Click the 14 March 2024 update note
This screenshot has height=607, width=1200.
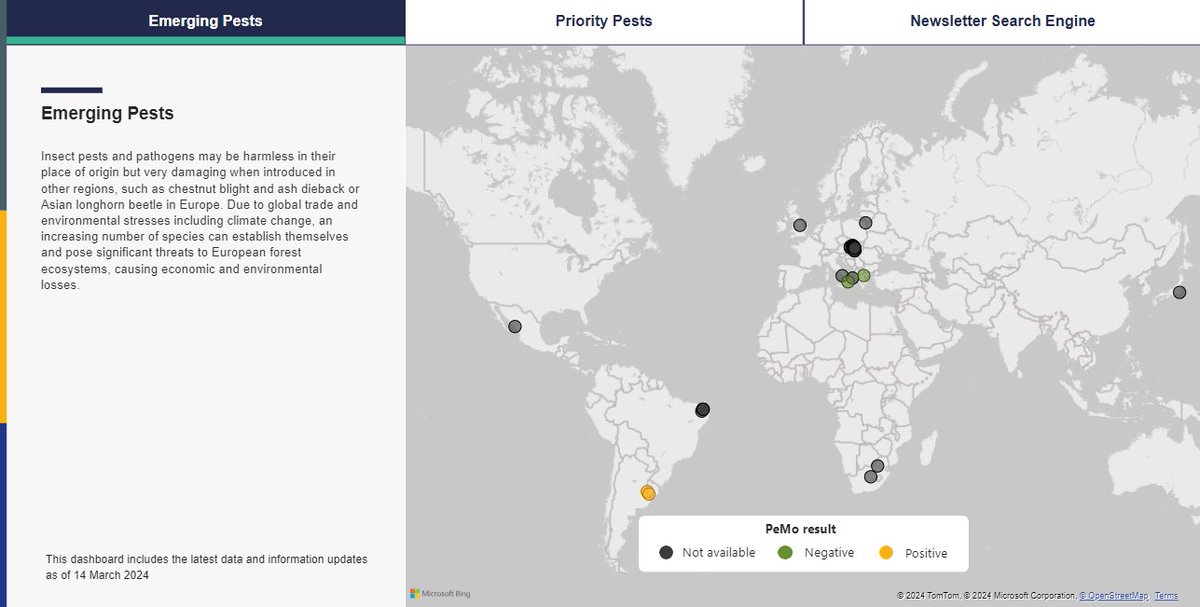tap(207, 566)
